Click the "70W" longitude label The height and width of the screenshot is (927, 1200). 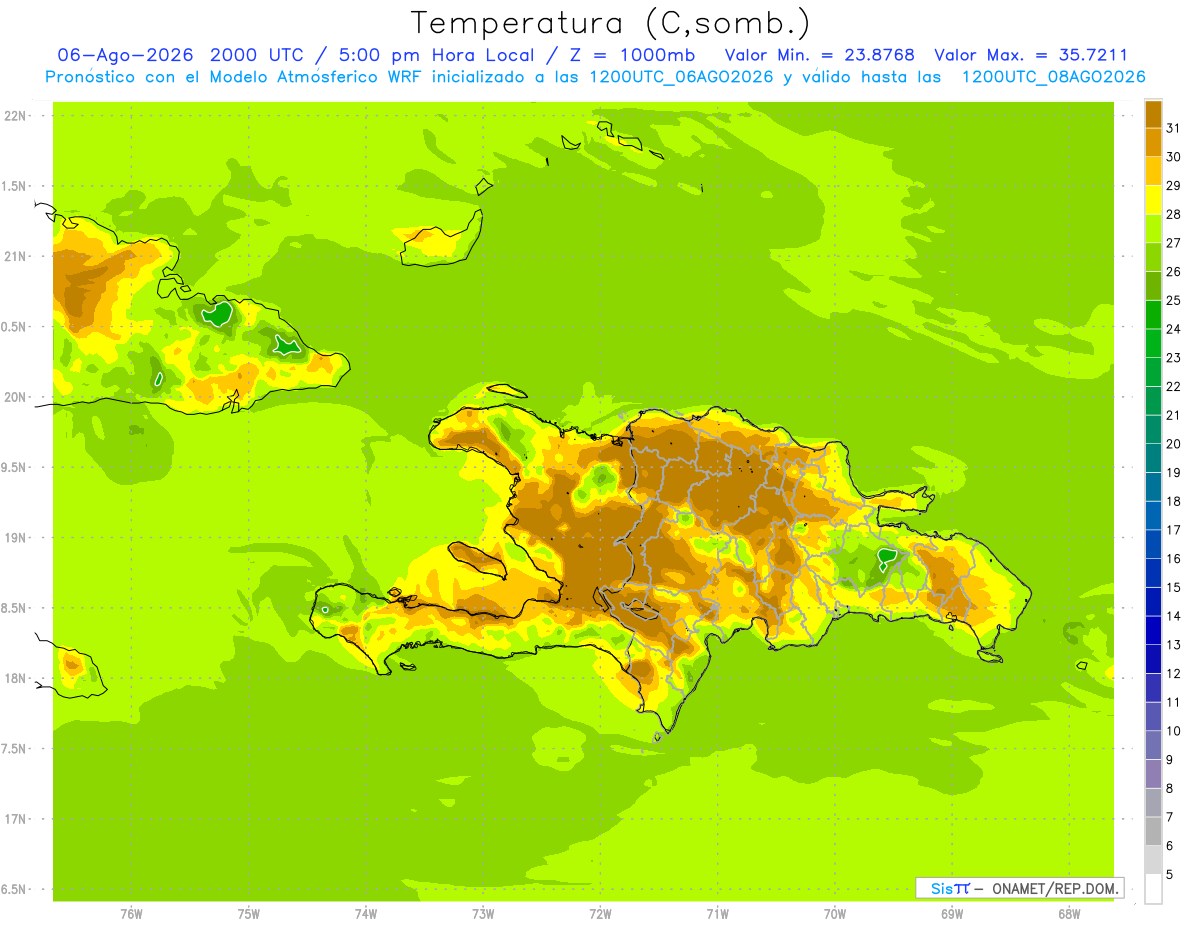[x=834, y=914]
